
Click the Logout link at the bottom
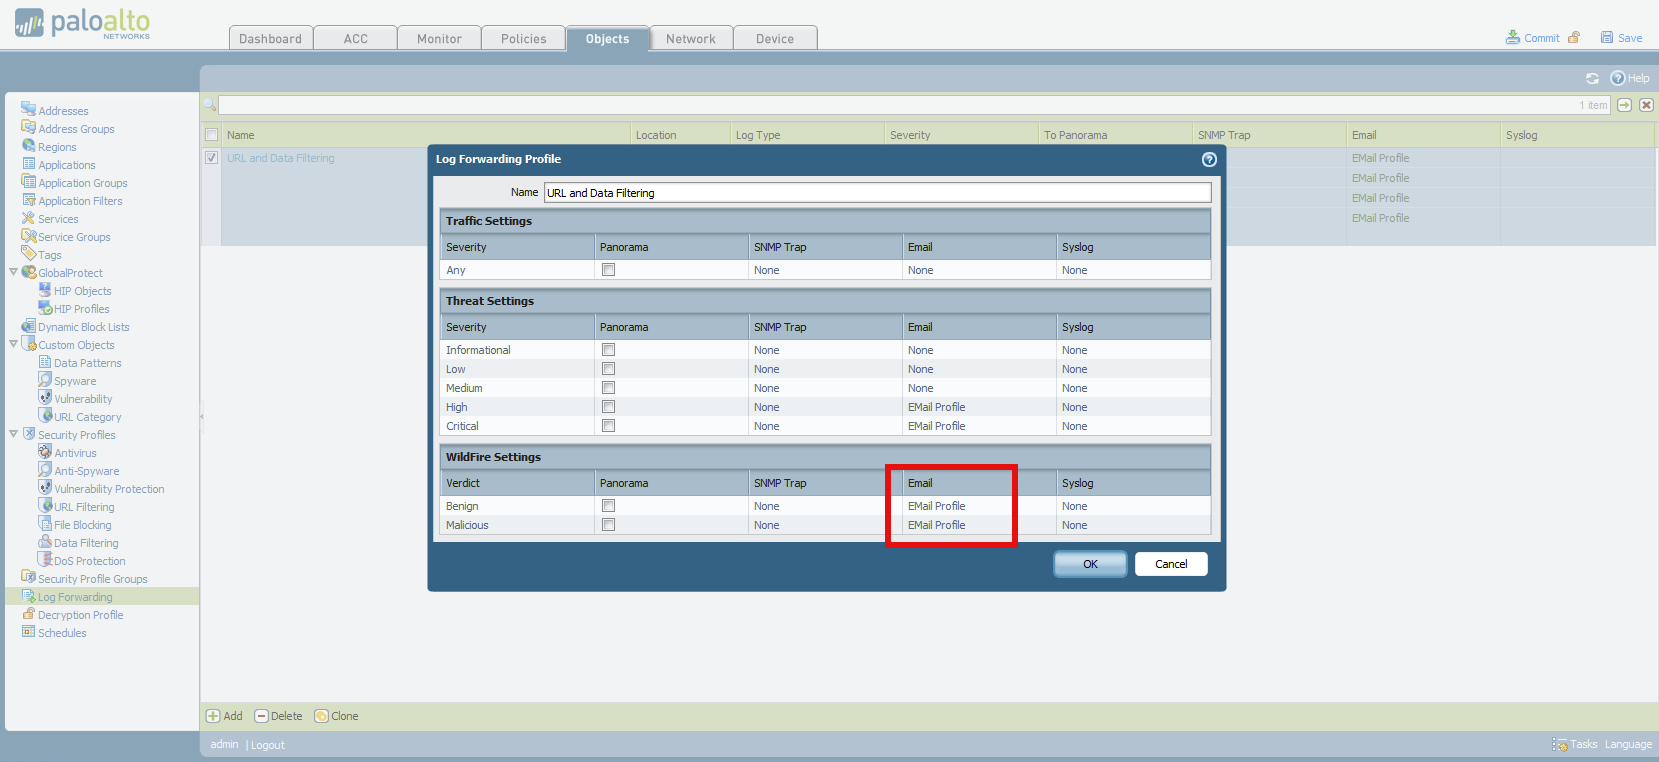click(268, 745)
